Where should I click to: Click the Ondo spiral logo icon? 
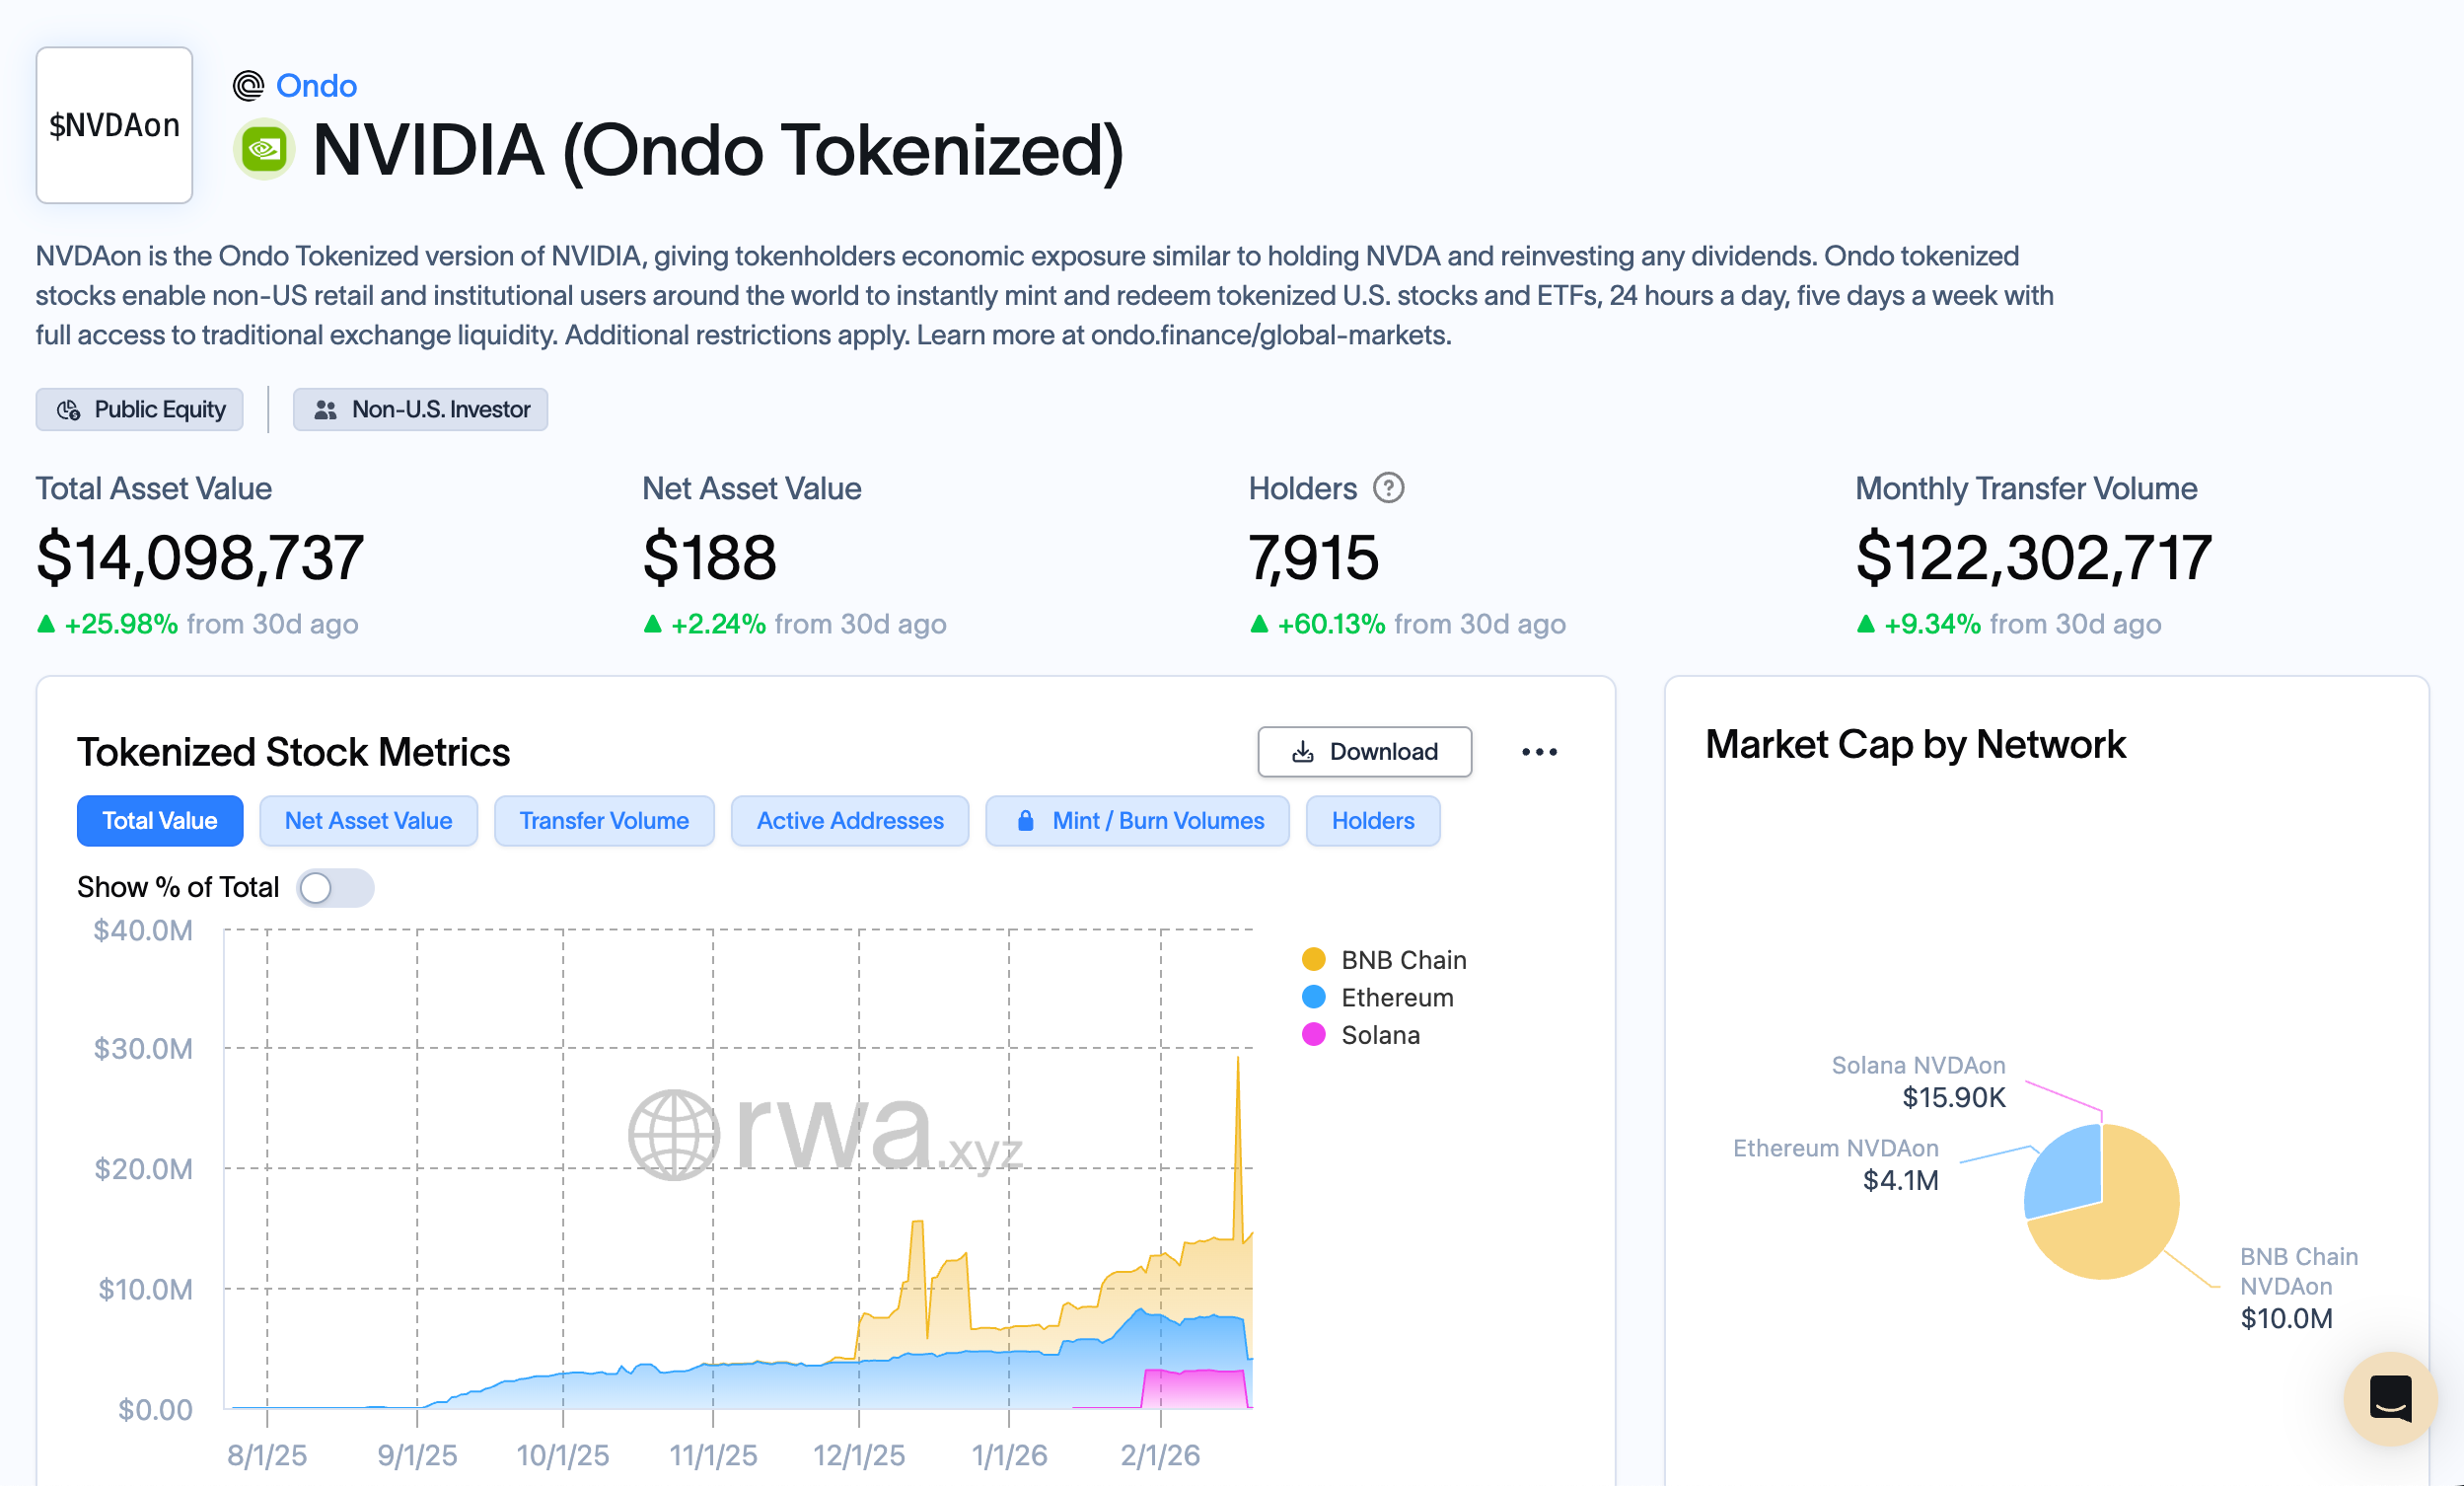(248, 86)
